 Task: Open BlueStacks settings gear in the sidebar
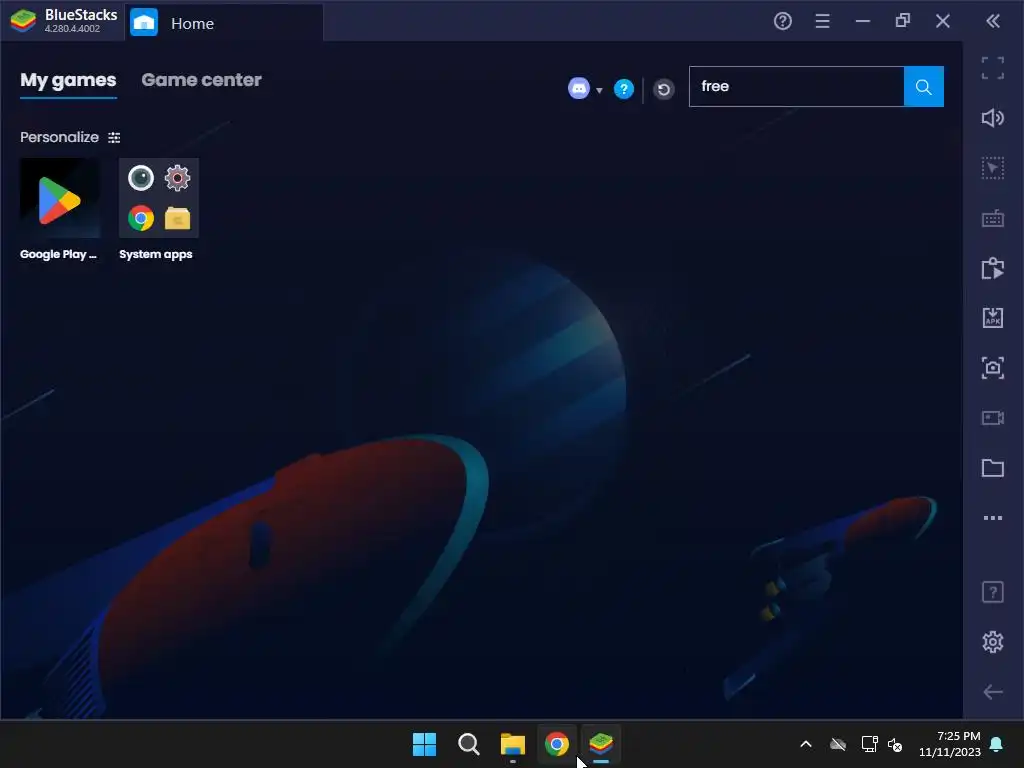(993, 642)
